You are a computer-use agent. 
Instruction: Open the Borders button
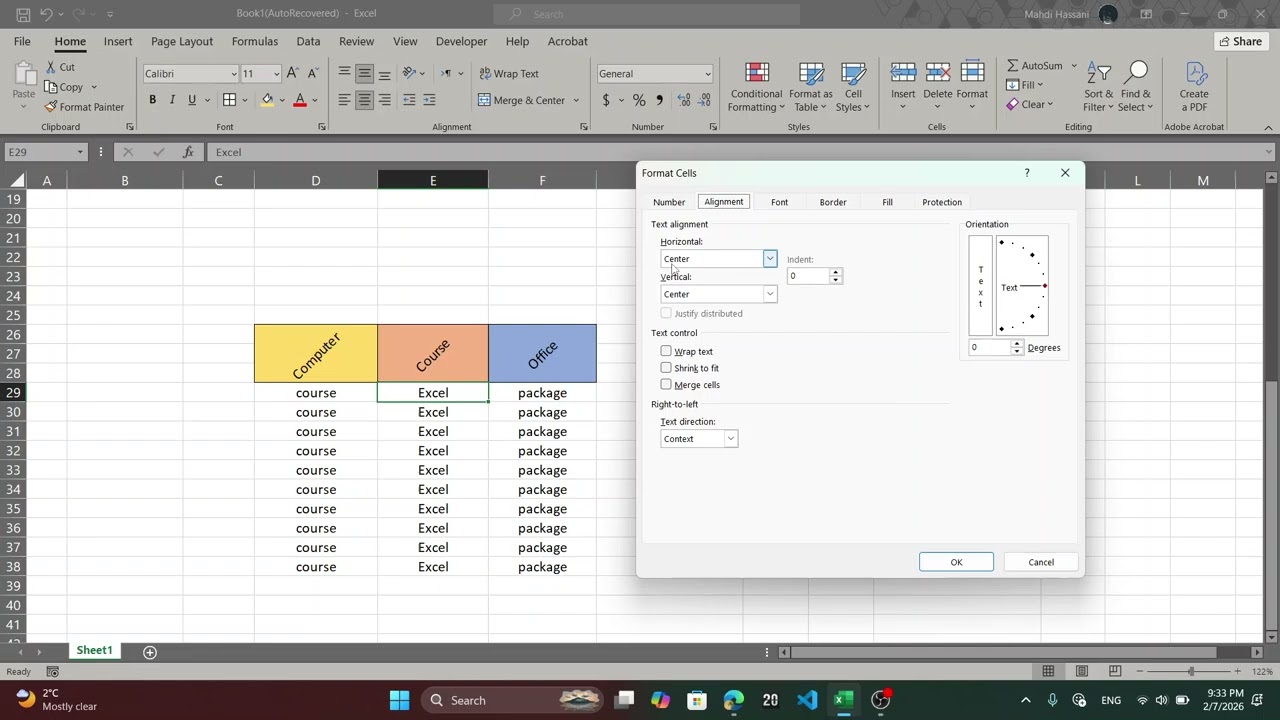pyautogui.click(x=229, y=100)
